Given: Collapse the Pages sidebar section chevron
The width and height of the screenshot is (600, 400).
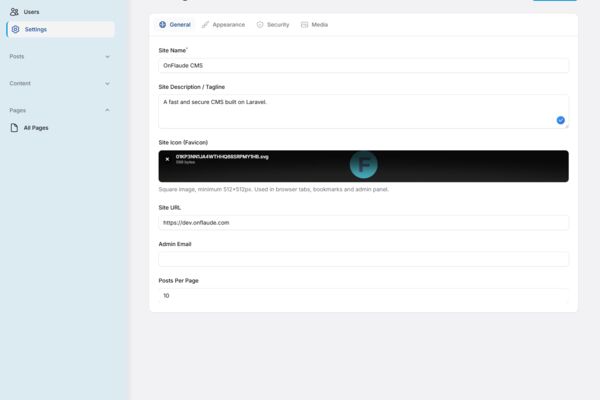Looking at the screenshot, I should pyautogui.click(x=108, y=110).
